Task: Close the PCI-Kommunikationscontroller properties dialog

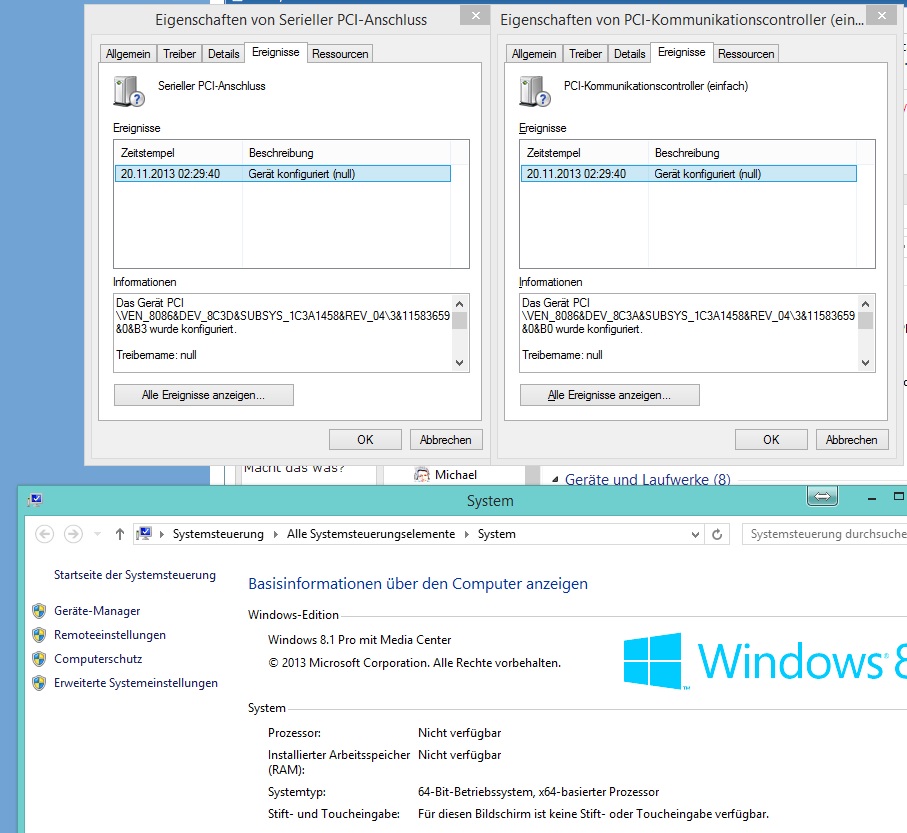Action: (x=882, y=16)
